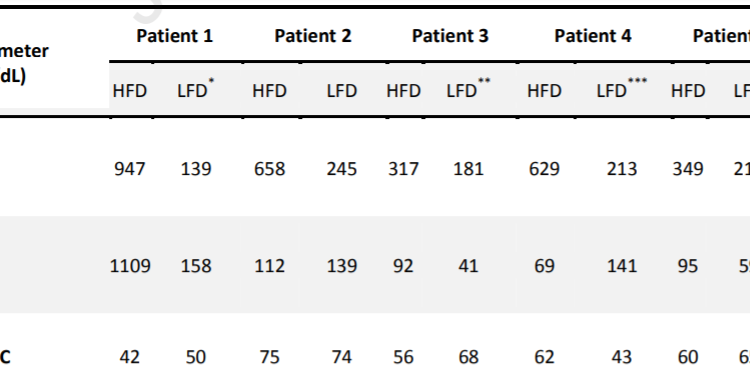Click the value 213 in the first row

coord(622,169)
